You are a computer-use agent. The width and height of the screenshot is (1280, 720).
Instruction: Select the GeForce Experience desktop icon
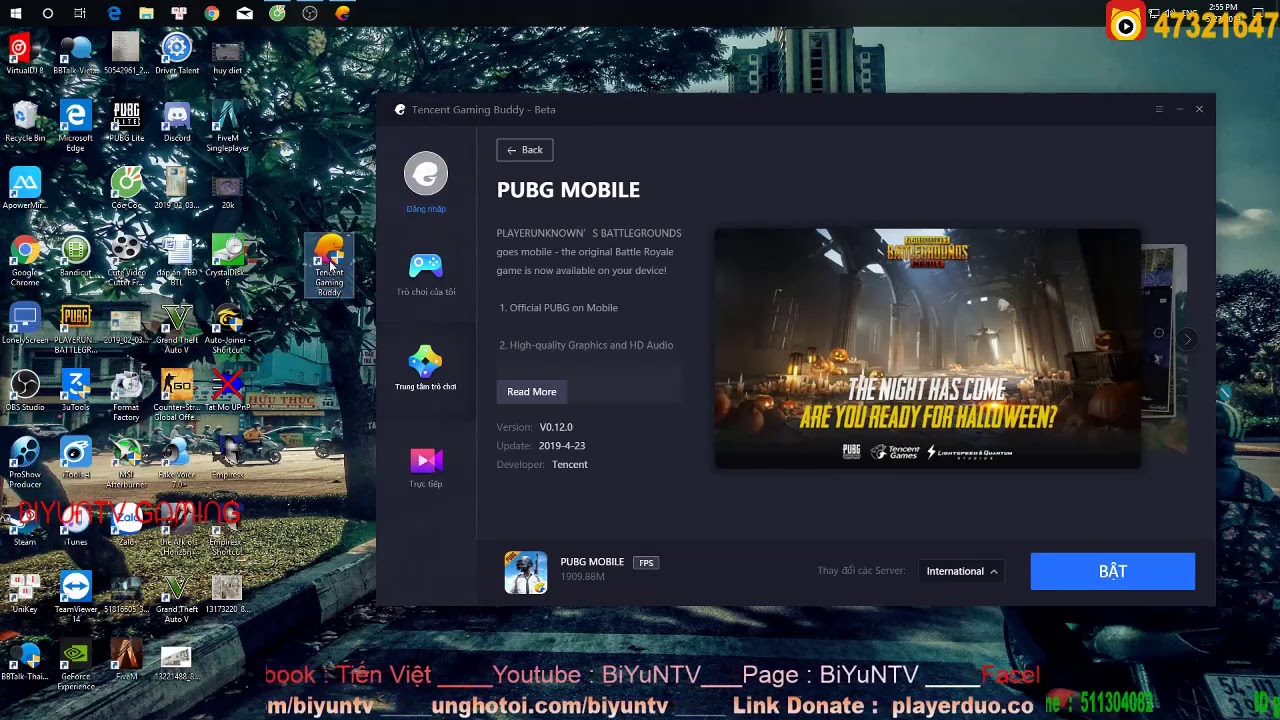click(x=75, y=666)
